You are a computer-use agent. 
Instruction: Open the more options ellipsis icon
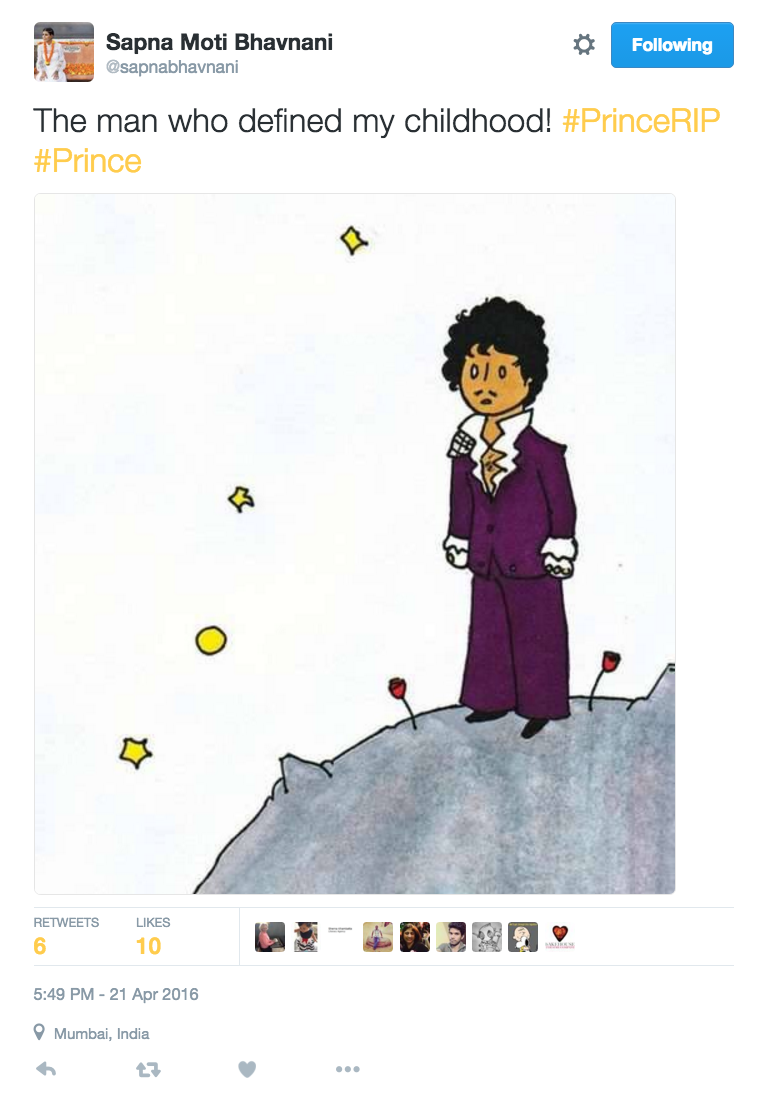(x=347, y=1069)
